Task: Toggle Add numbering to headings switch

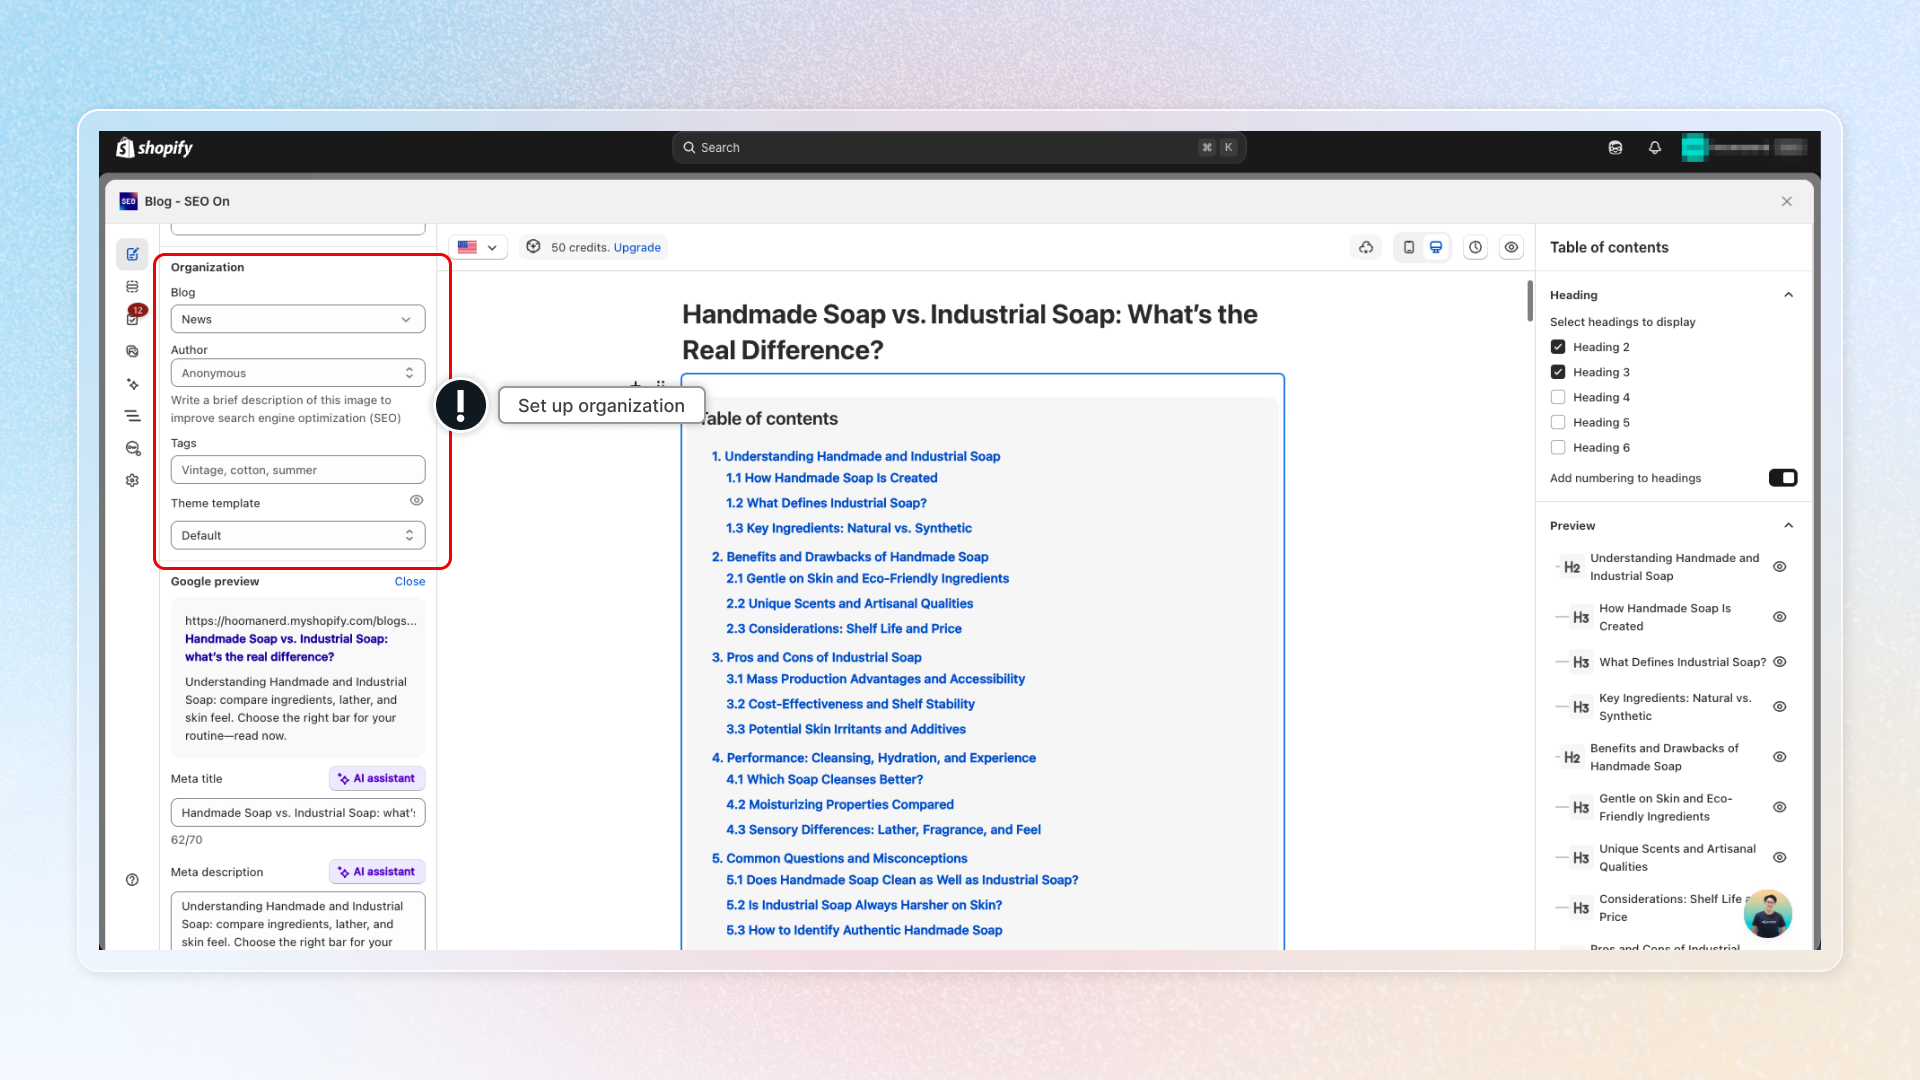Action: click(1782, 478)
